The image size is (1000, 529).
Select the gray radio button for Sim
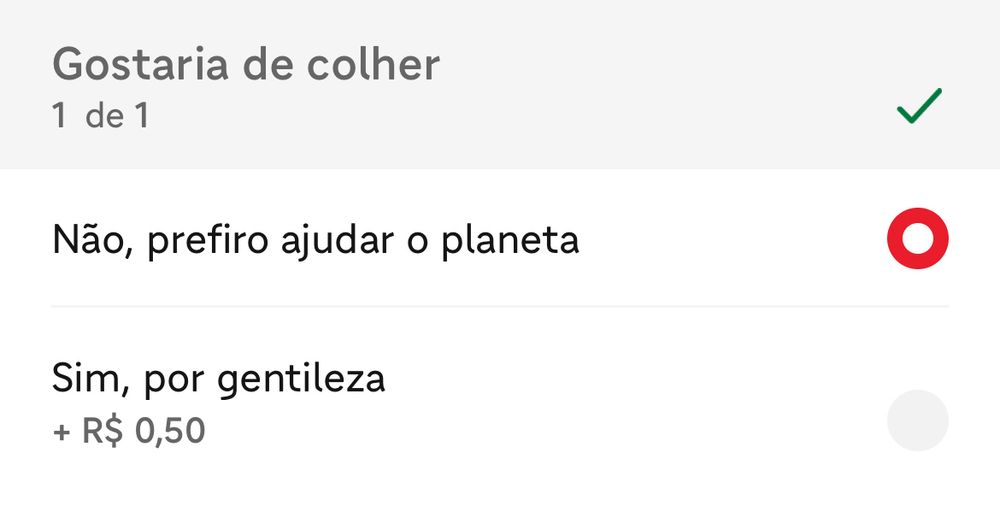pyautogui.click(x=917, y=420)
